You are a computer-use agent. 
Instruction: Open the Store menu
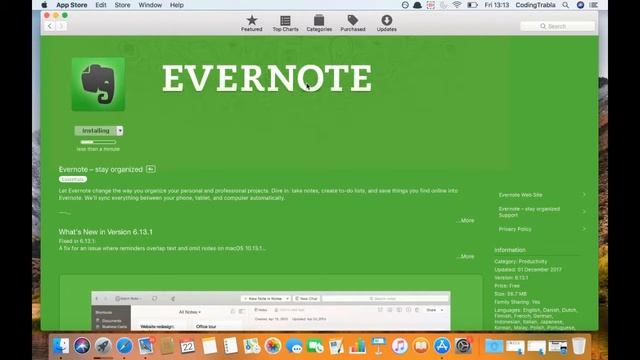point(122,5)
